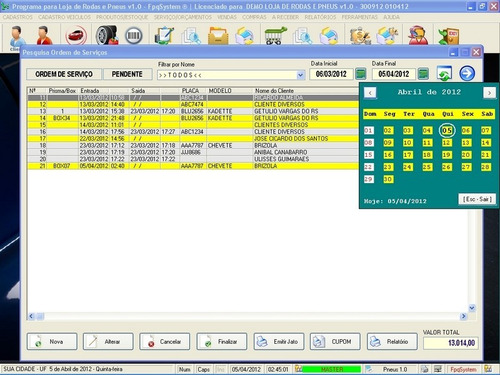Open the file box folder toolbar icon
The width and height of the screenshot is (500, 375).
click(x=218, y=35)
